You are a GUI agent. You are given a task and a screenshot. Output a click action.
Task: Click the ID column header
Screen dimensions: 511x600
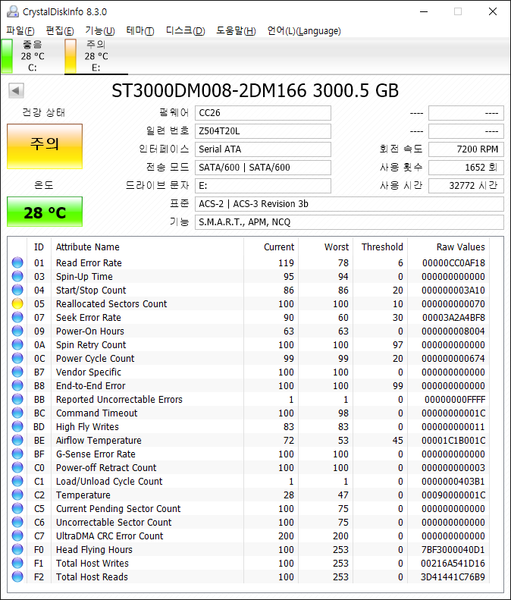pos(39,247)
